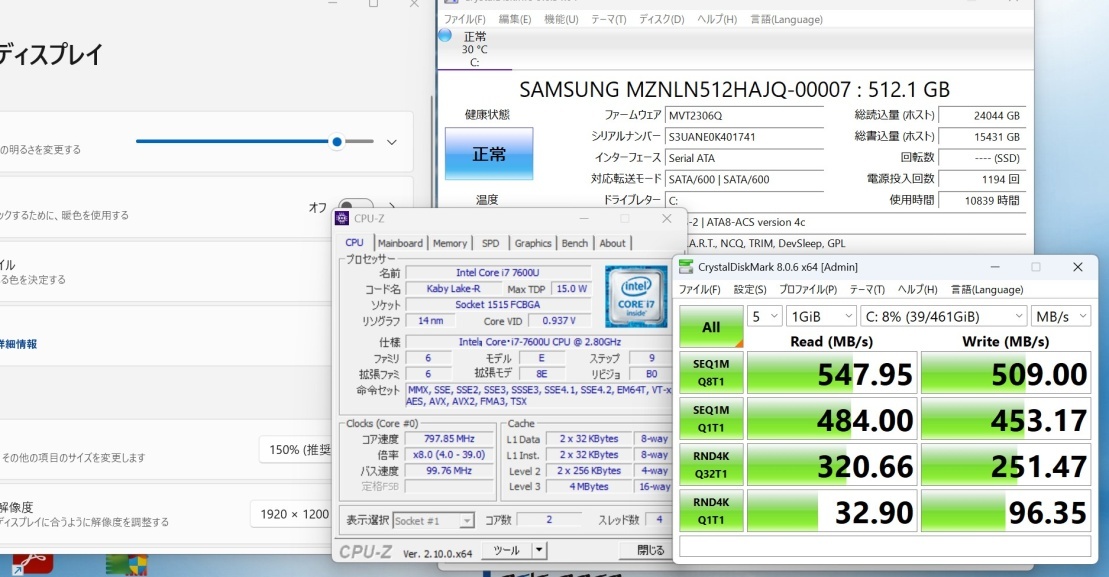The width and height of the screenshot is (1109, 577).
Task: Click the CPU-Z title bar chip icon
Action: 343,218
